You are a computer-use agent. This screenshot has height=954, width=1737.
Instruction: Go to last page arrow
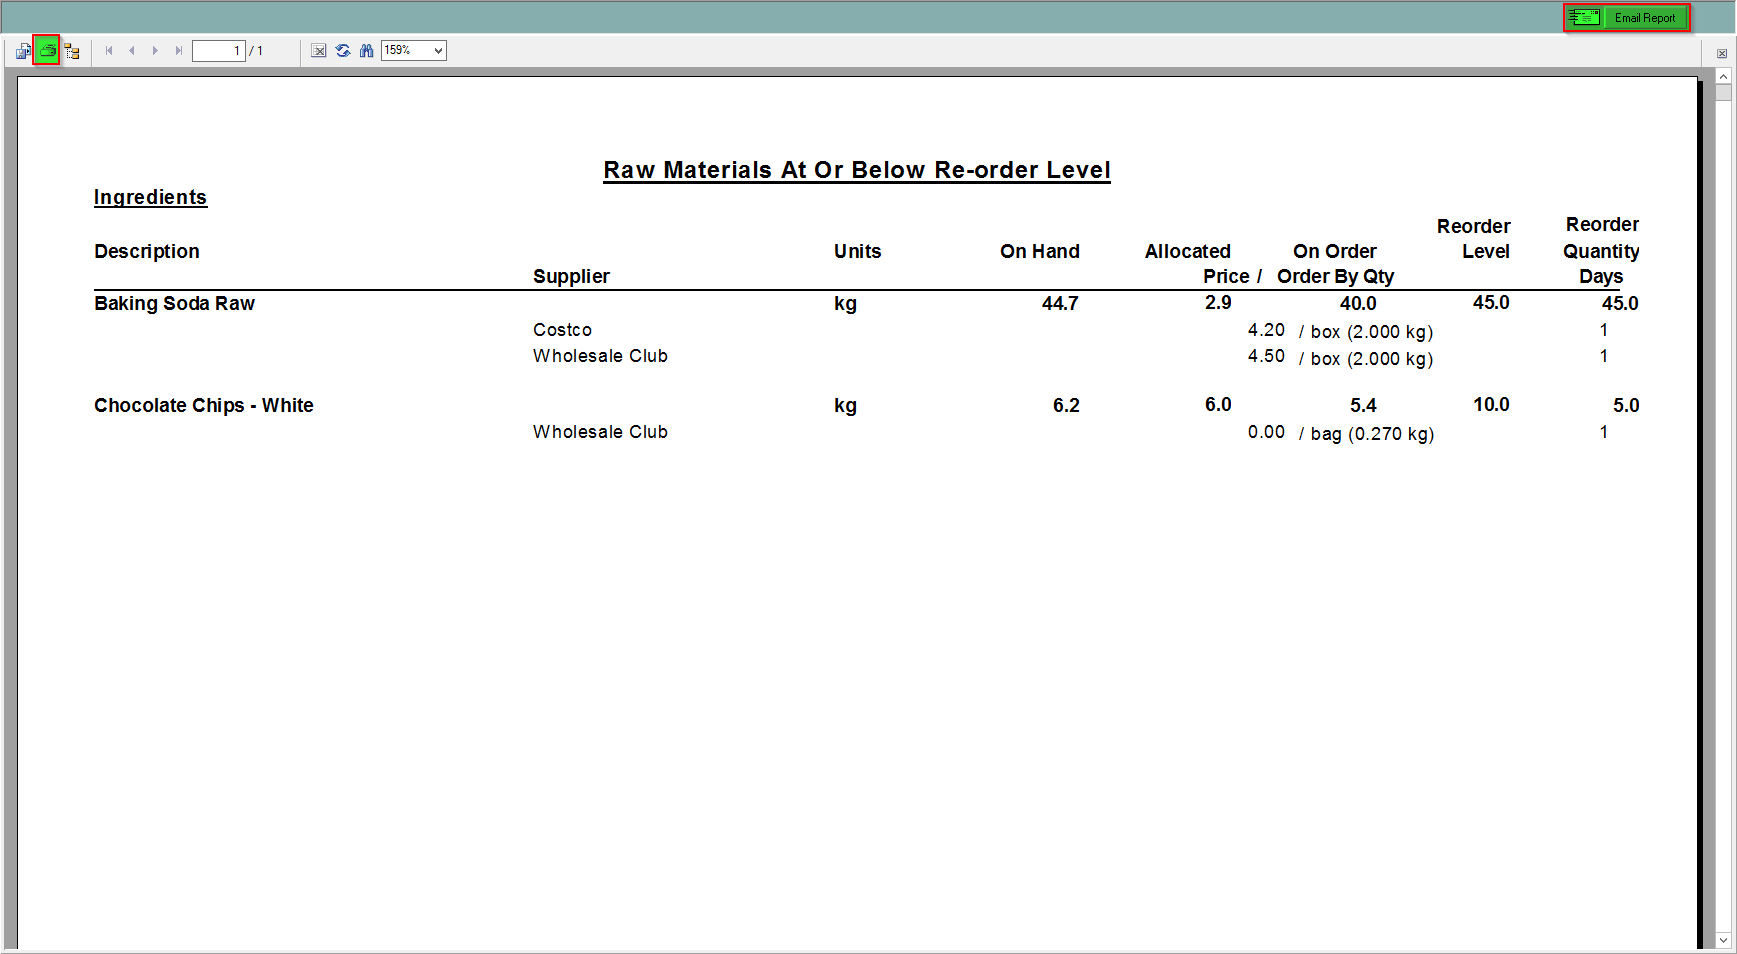pyautogui.click(x=179, y=51)
